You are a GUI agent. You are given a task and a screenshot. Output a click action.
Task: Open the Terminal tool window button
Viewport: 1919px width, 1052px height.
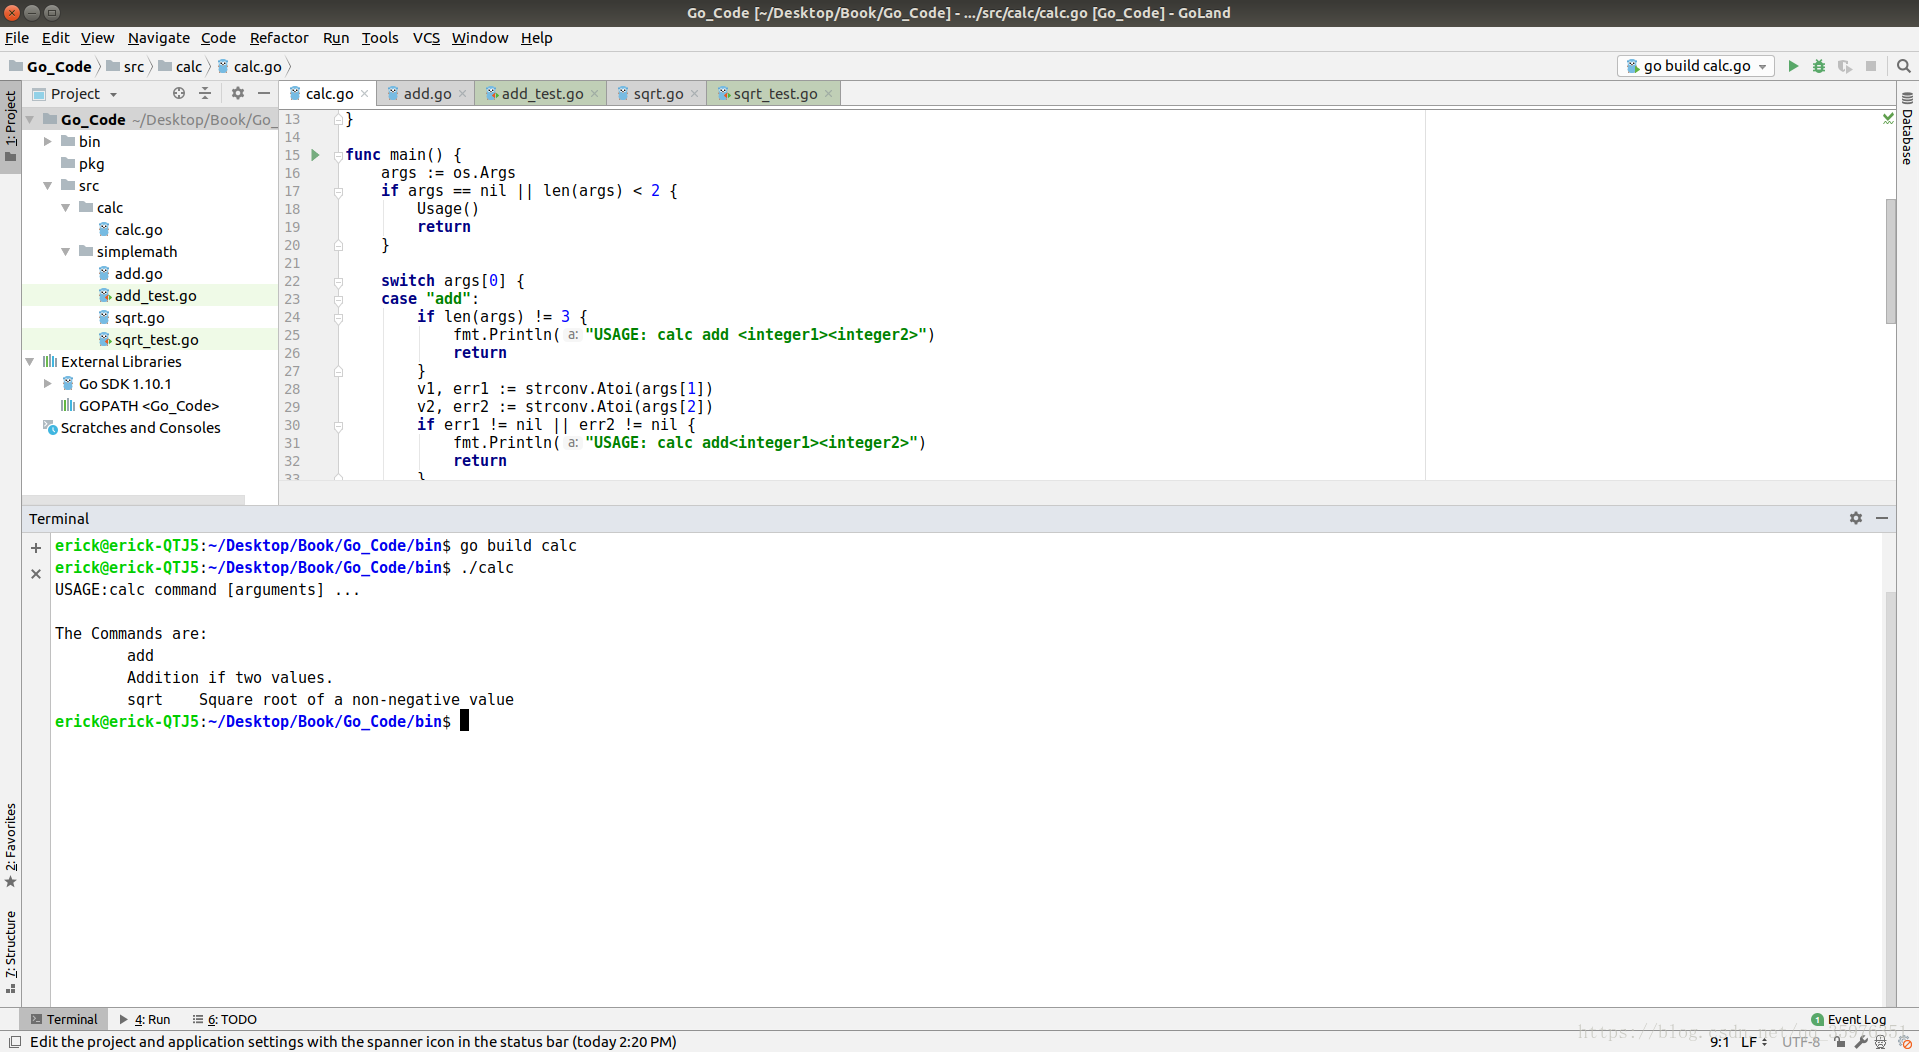click(64, 1019)
